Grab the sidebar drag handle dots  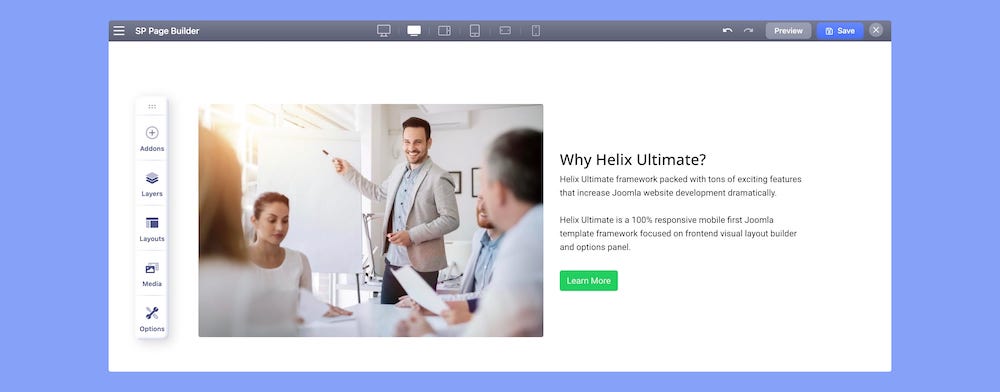point(152,106)
